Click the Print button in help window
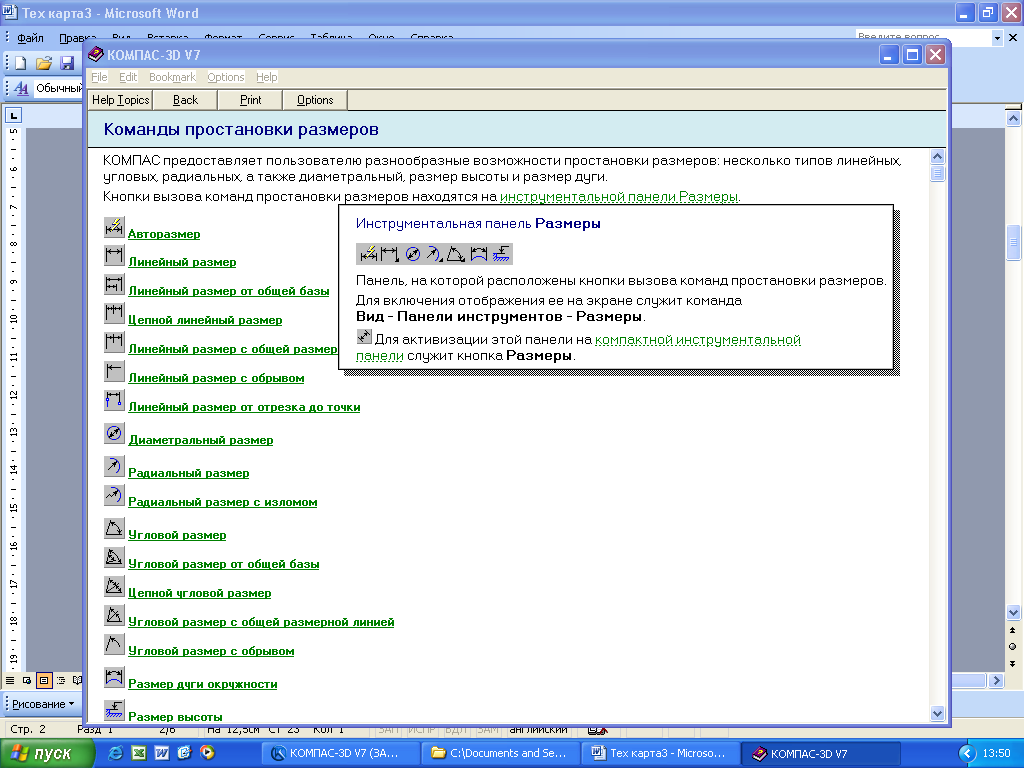The width and height of the screenshot is (1024, 768). [250, 100]
